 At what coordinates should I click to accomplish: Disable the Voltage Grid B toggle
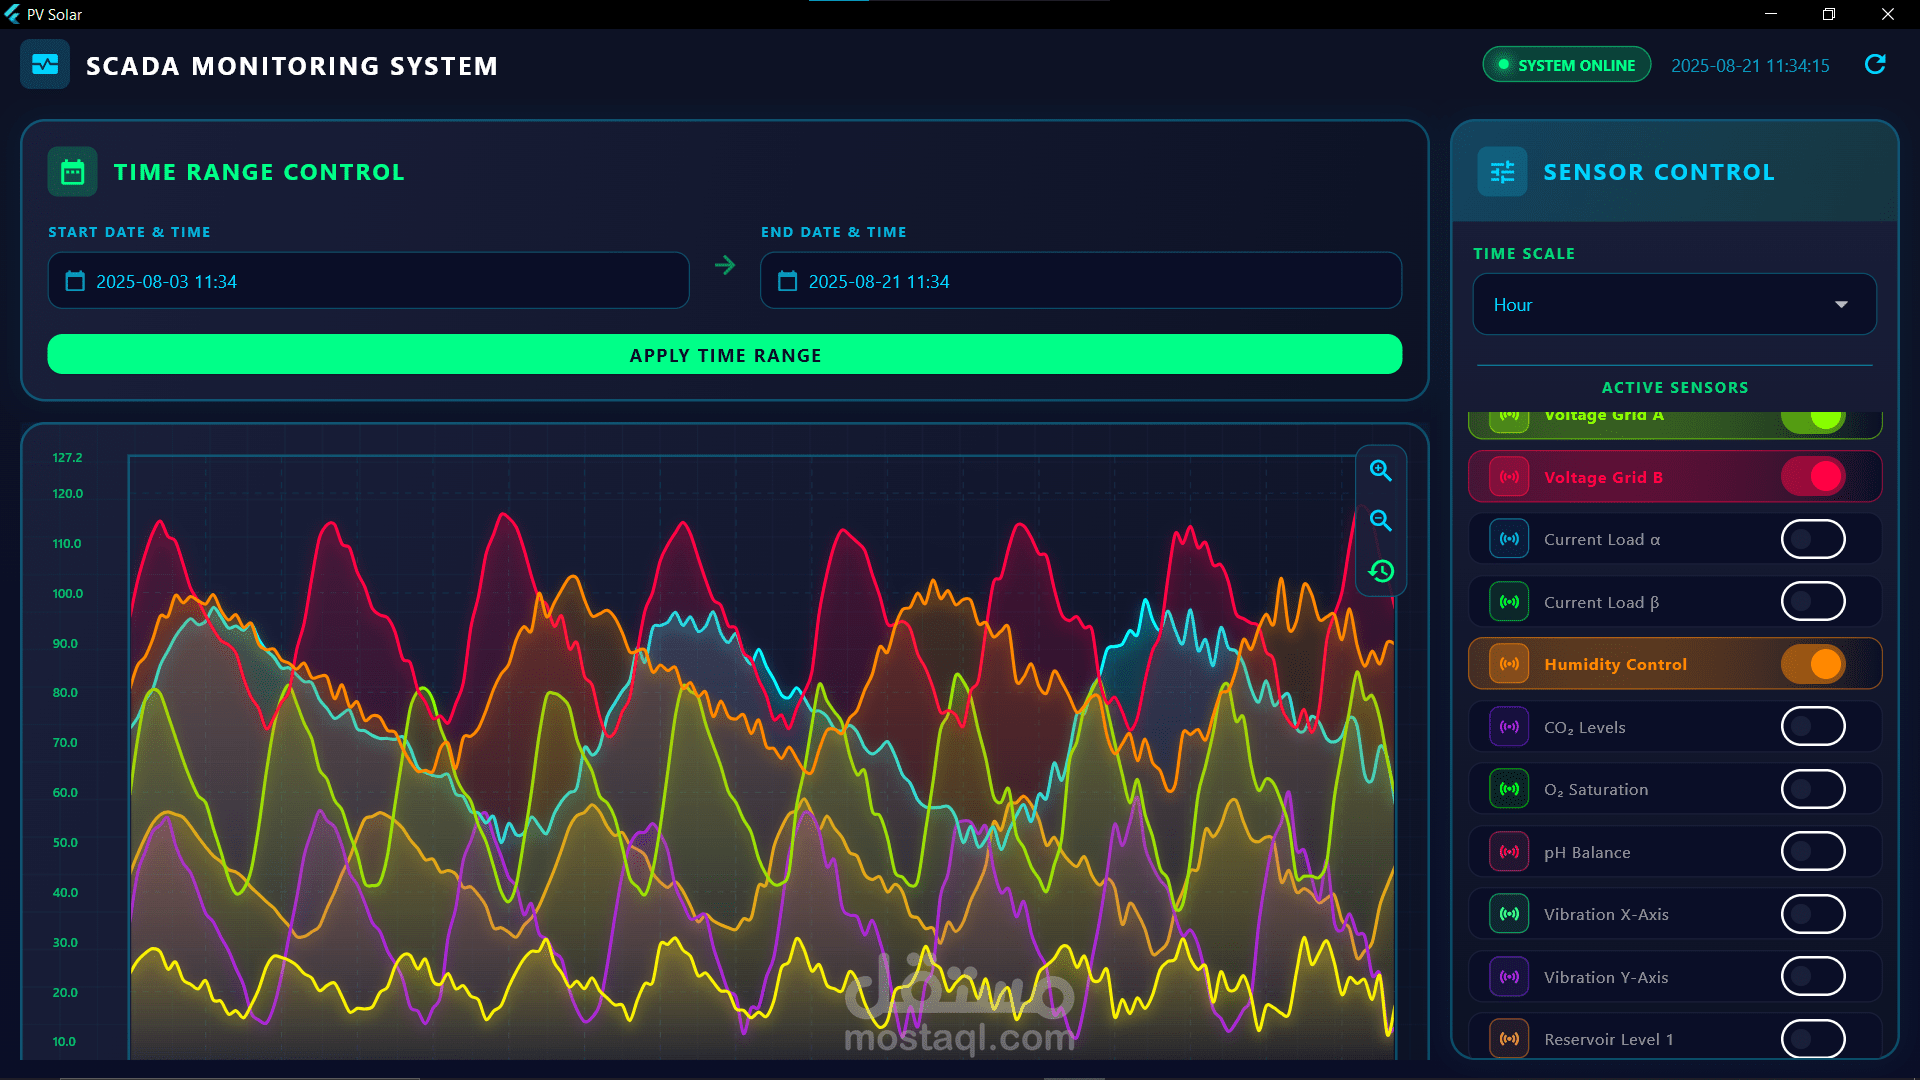pyautogui.click(x=1812, y=477)
